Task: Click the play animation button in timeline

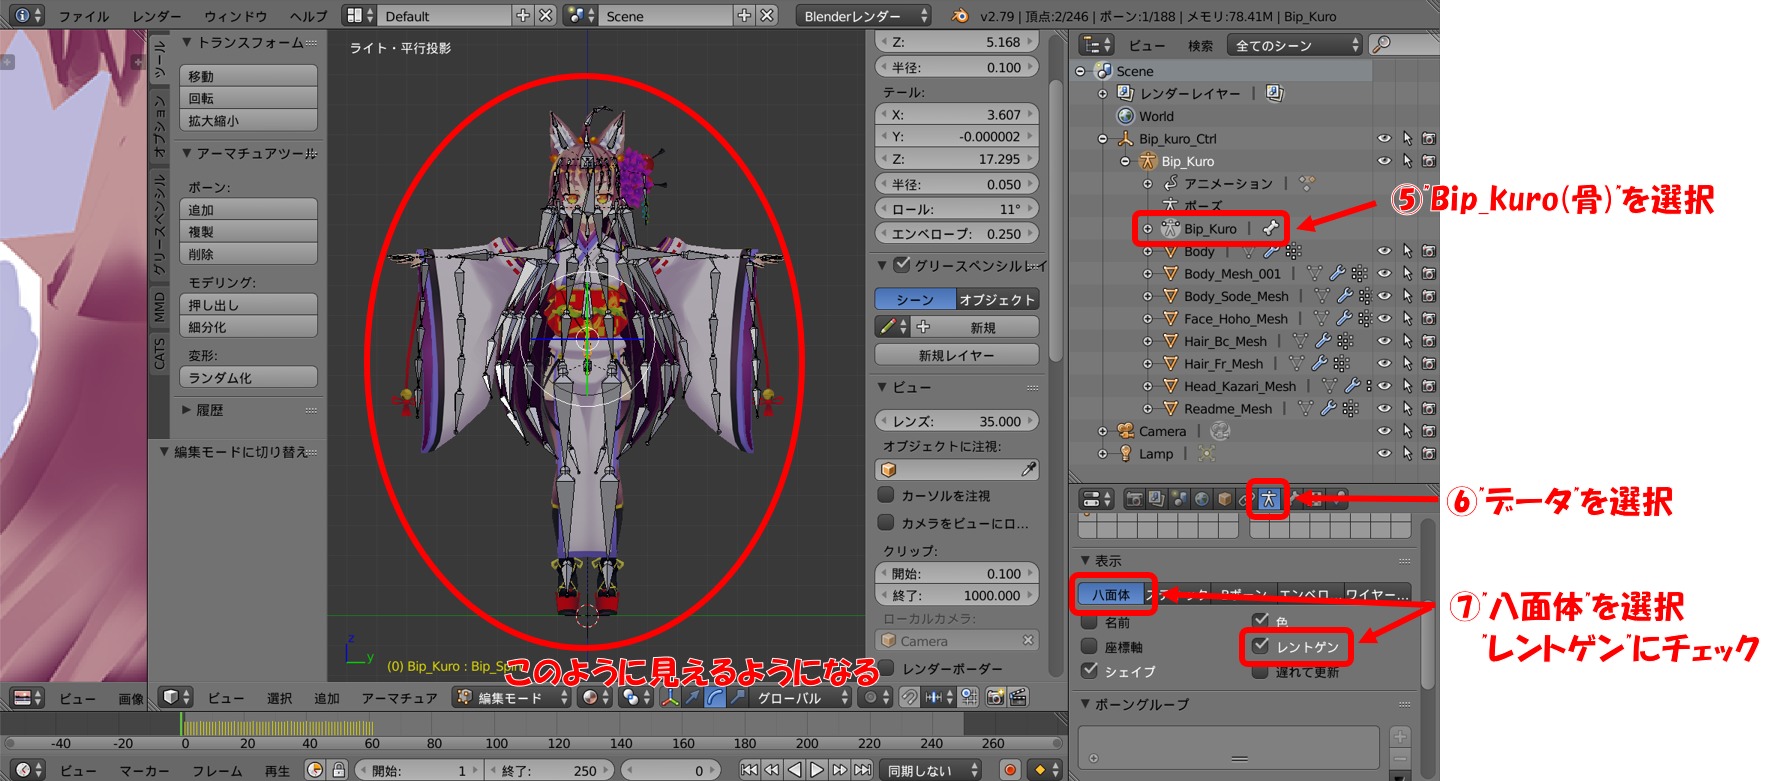Action: 817,770
